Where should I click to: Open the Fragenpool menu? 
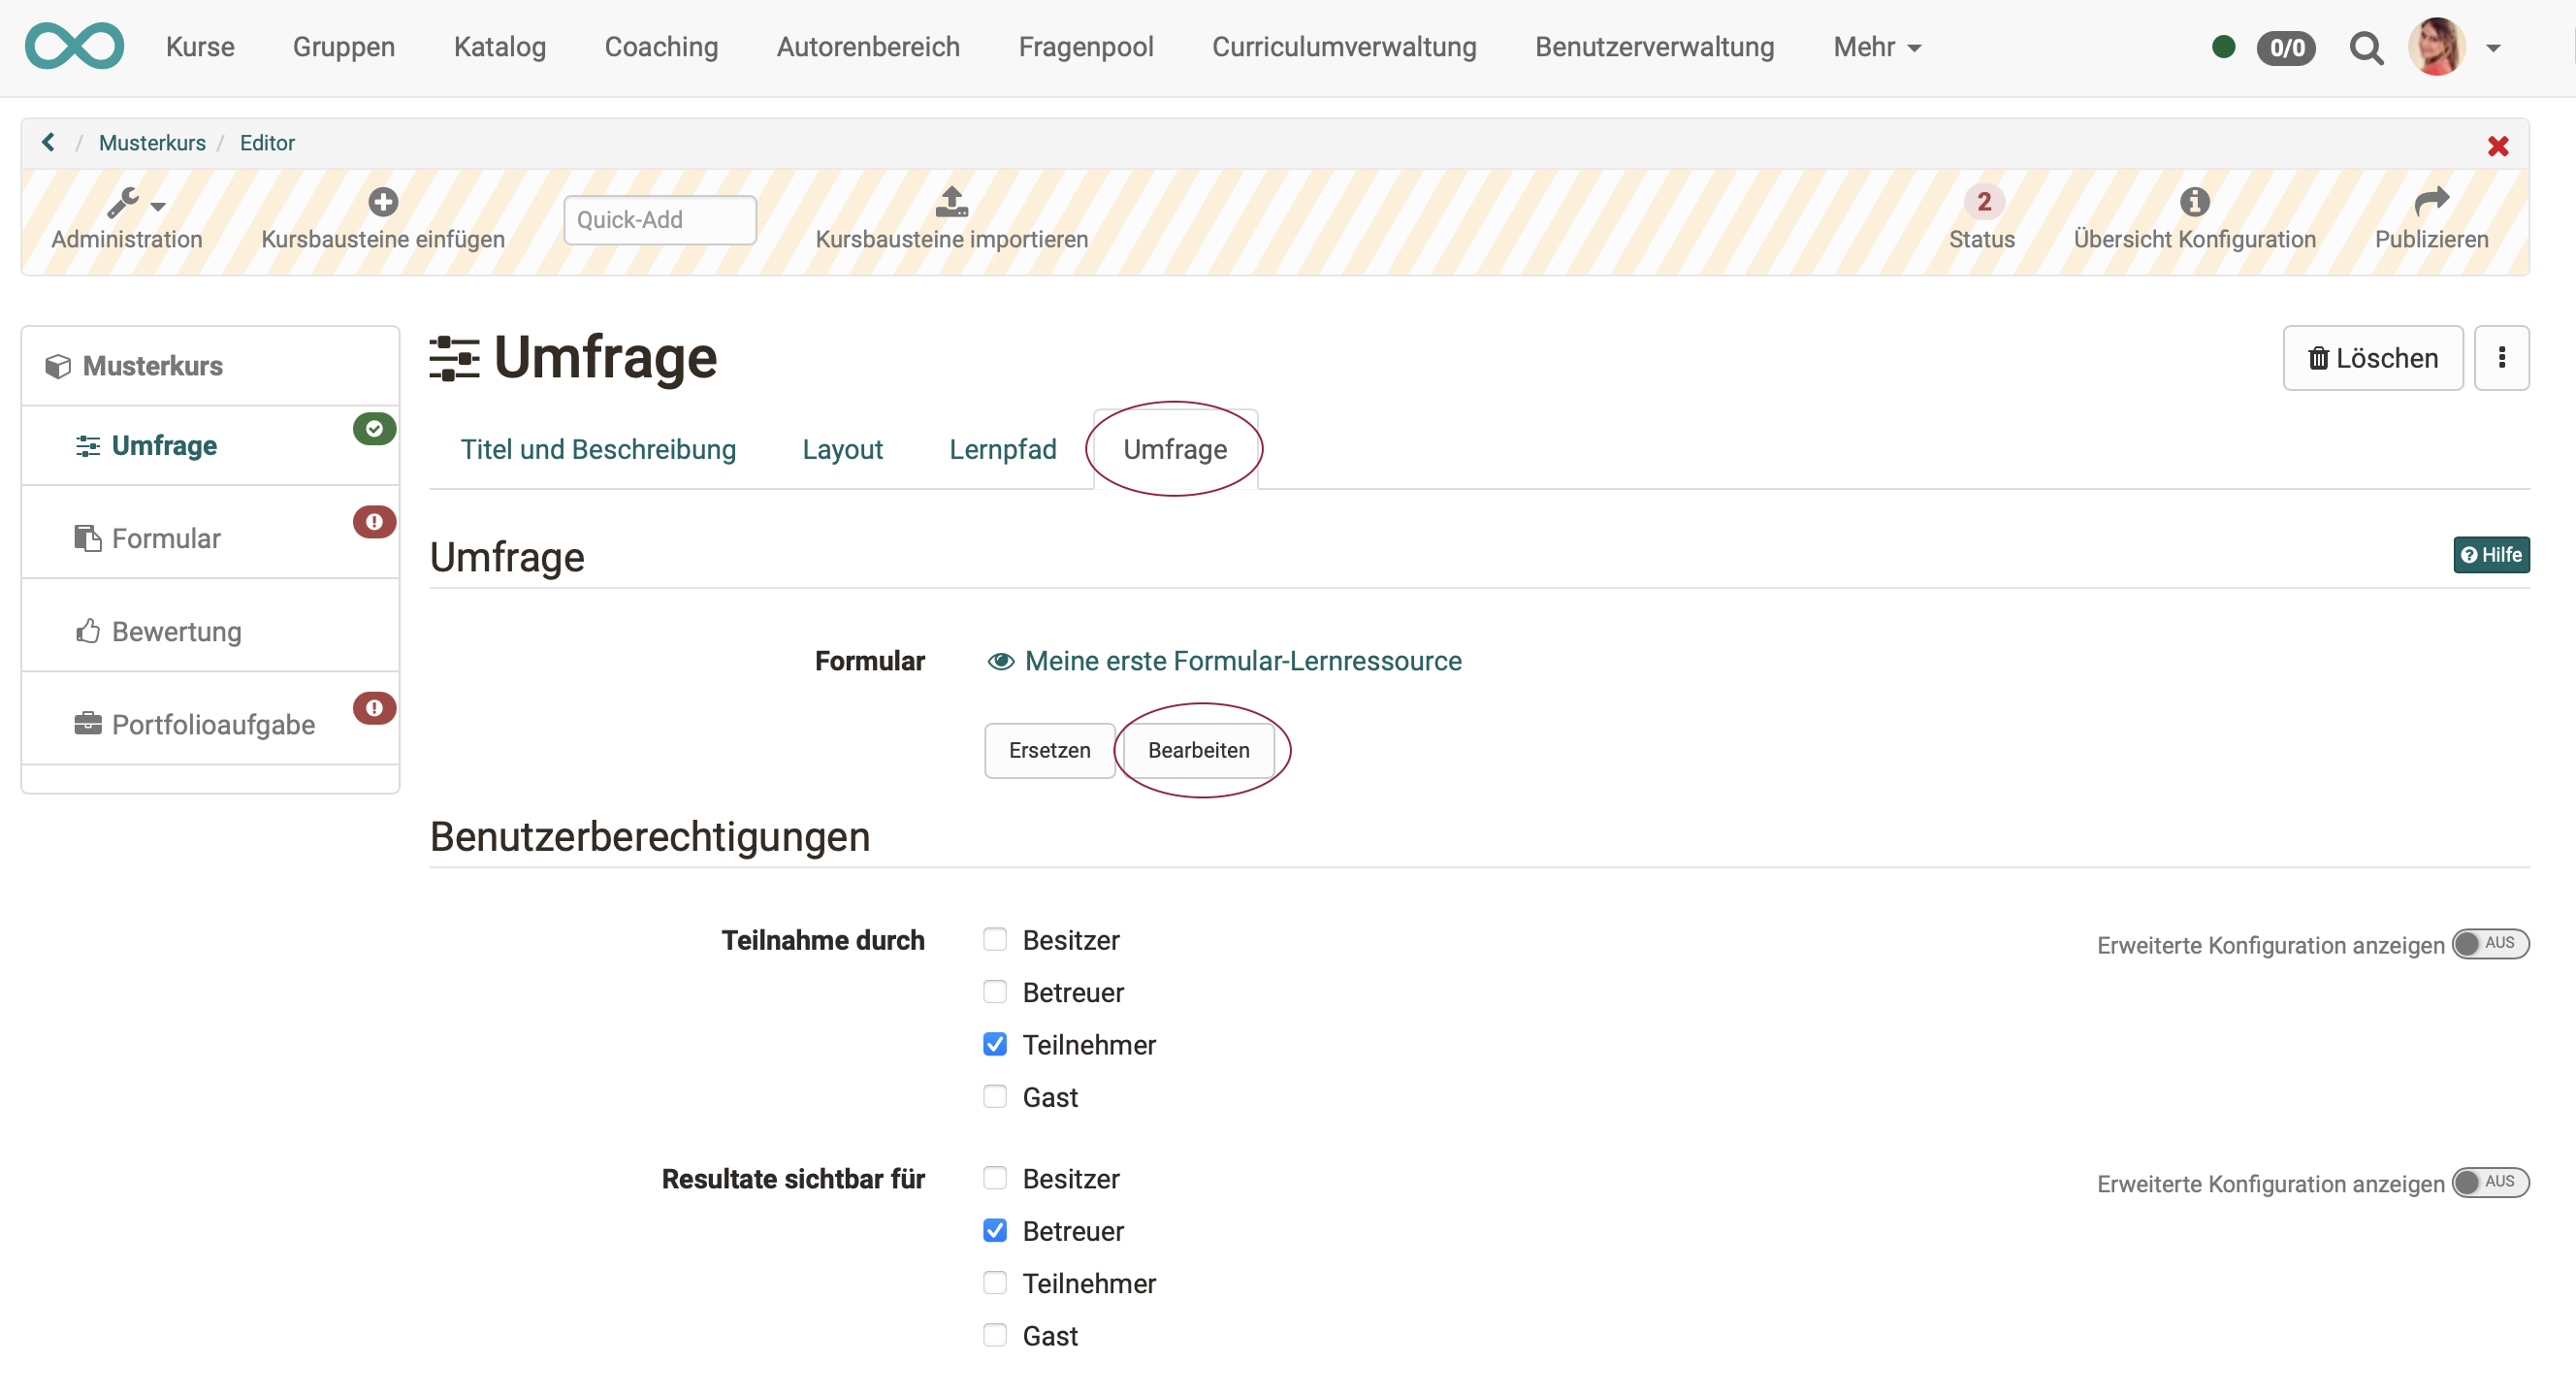tap(1086, 47)
